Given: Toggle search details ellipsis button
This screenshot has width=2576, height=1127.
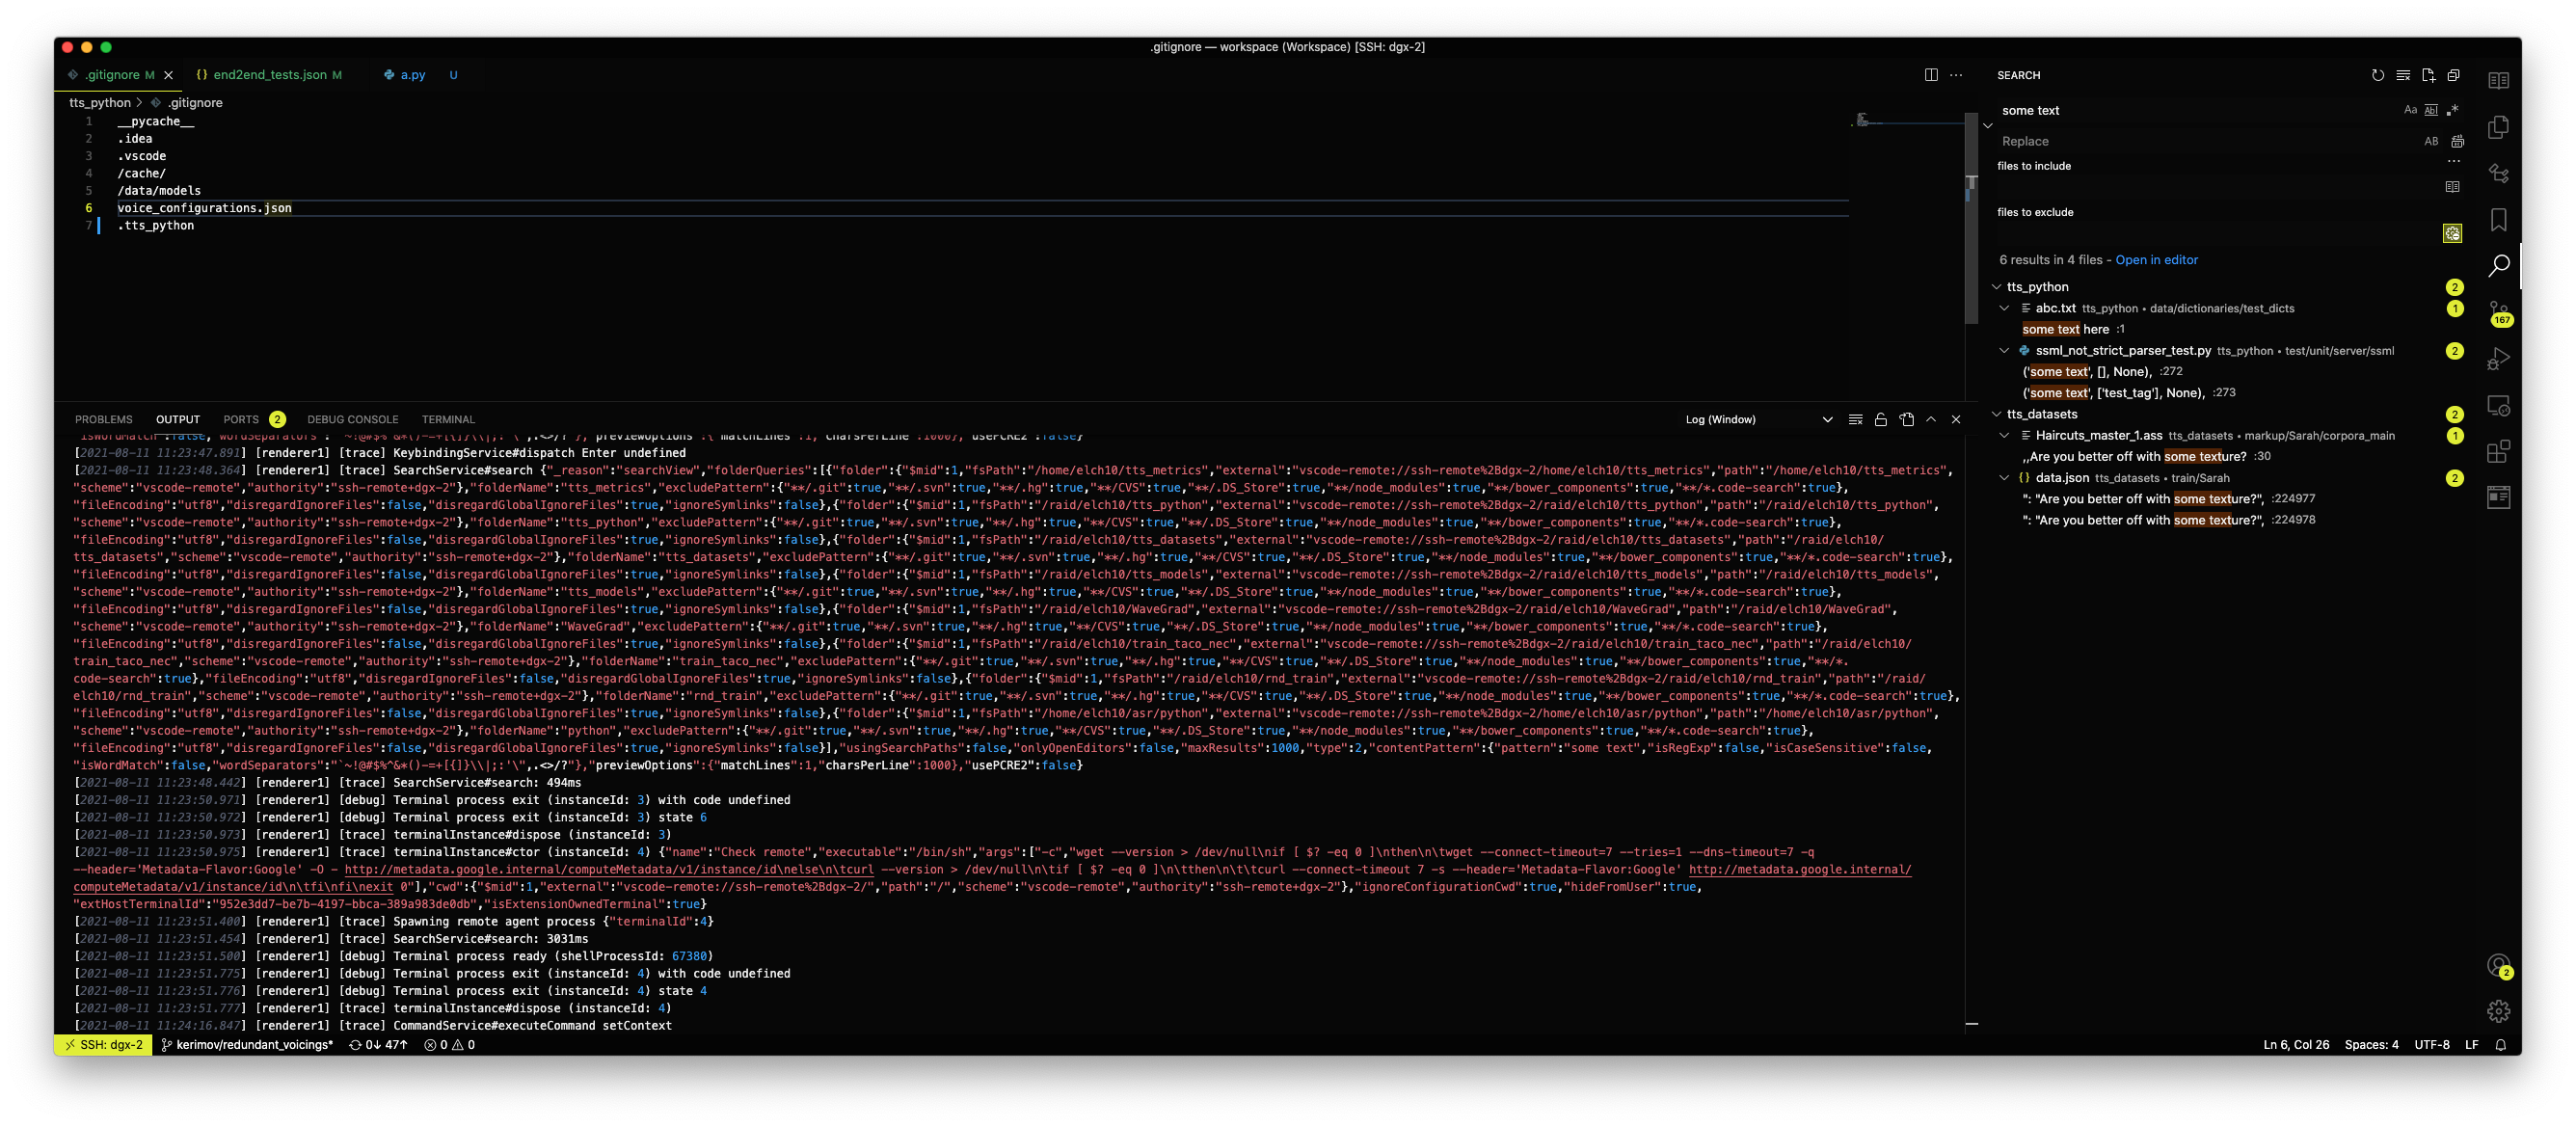Looking at the screenshot, I should click(2452, 162).
